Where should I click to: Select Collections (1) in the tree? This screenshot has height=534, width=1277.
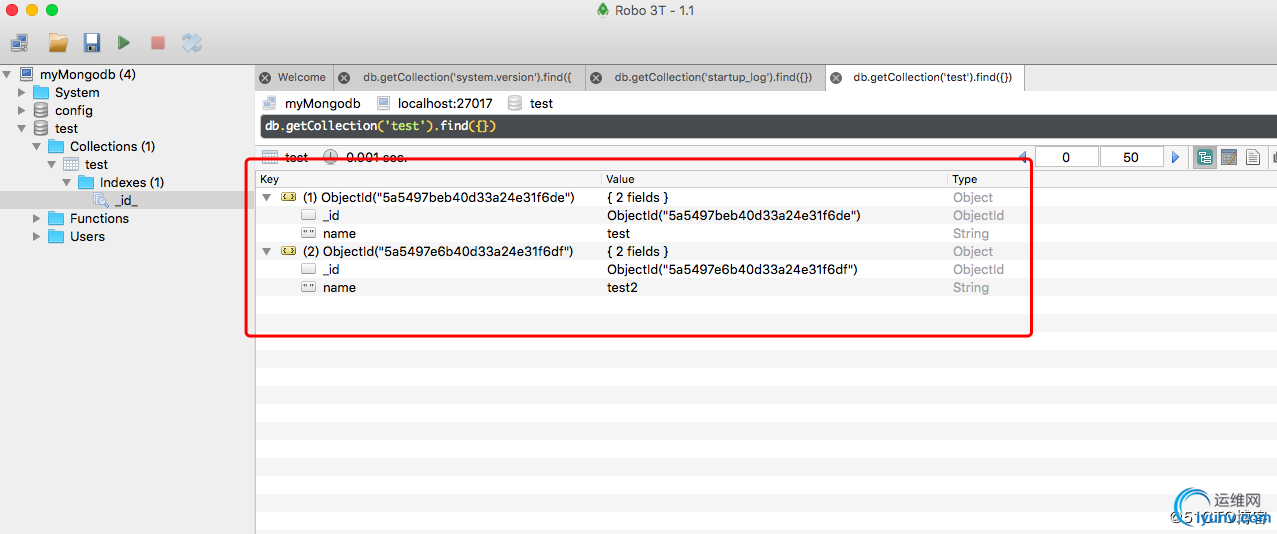tap(112, 146)
